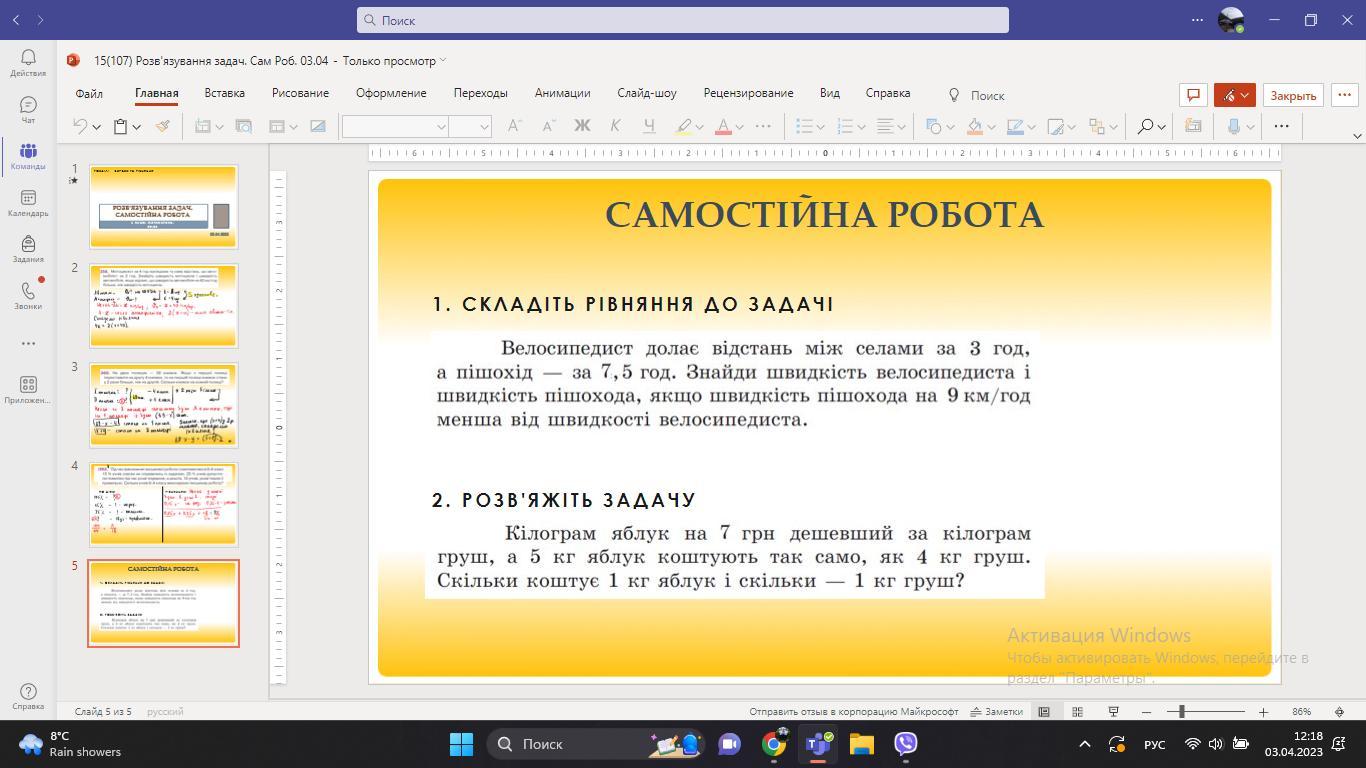Click the clipboard paste icon
Image resolution: width=1366 pixels, height=768 pixels.
tap(120, 126)
